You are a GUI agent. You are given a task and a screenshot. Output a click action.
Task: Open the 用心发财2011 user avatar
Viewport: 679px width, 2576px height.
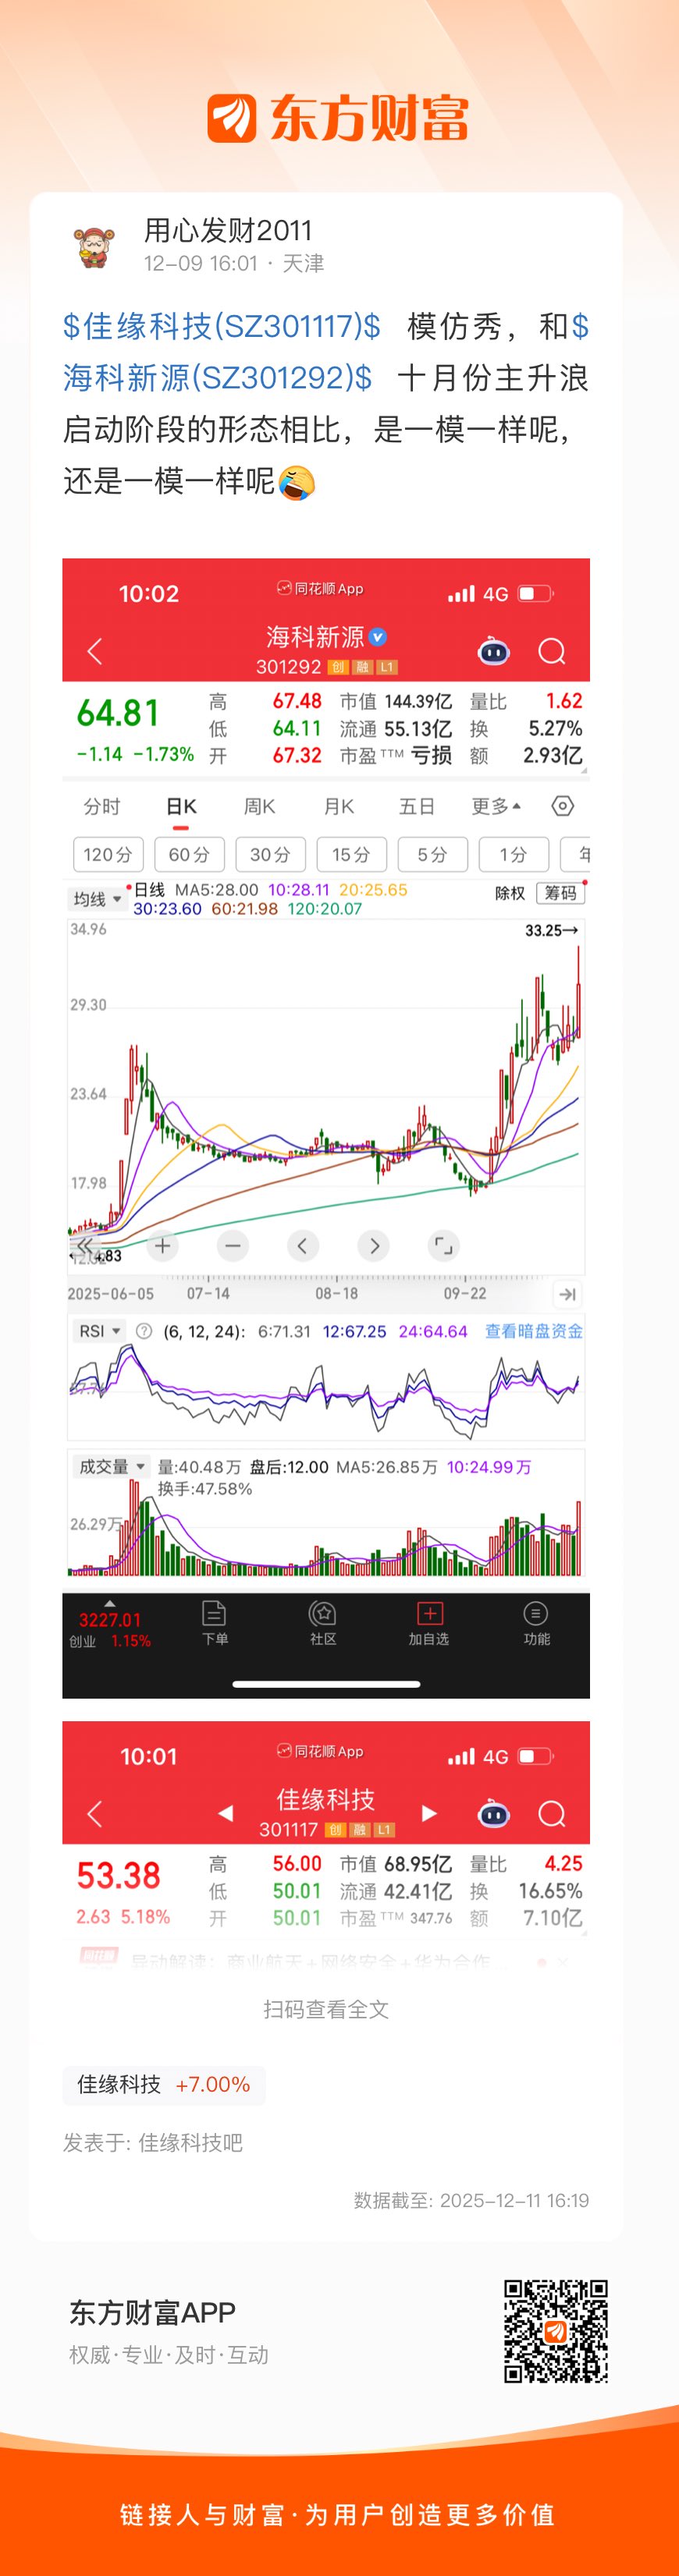point(96,247)
